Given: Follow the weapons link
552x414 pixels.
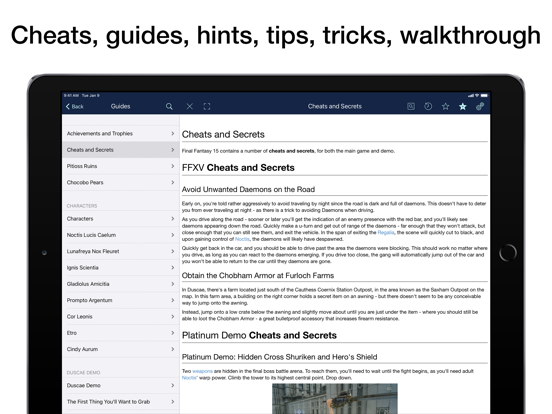Looking at the screenshot, I should click(202, 371).
